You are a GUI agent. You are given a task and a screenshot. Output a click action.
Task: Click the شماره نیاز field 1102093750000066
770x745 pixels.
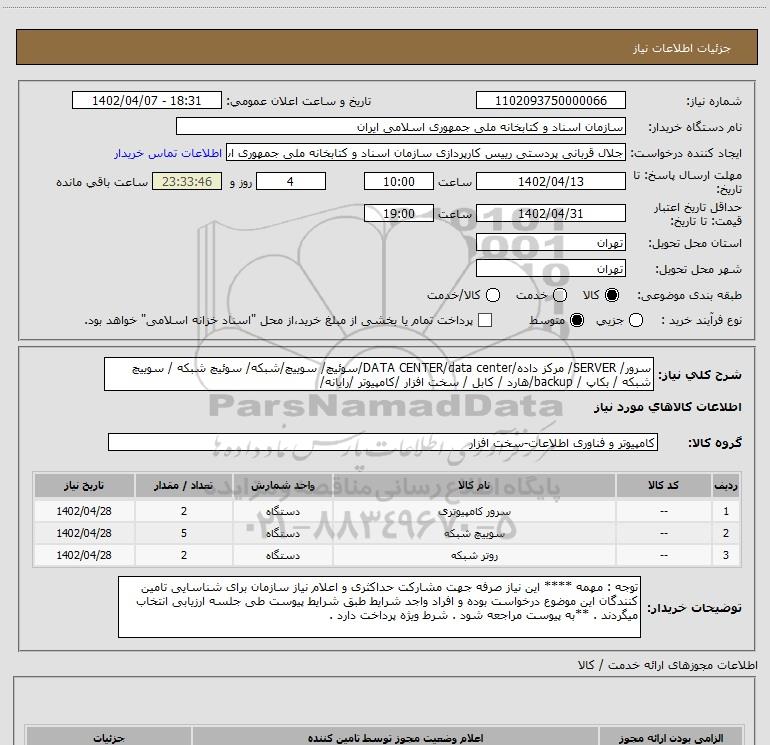click(550, 100)
